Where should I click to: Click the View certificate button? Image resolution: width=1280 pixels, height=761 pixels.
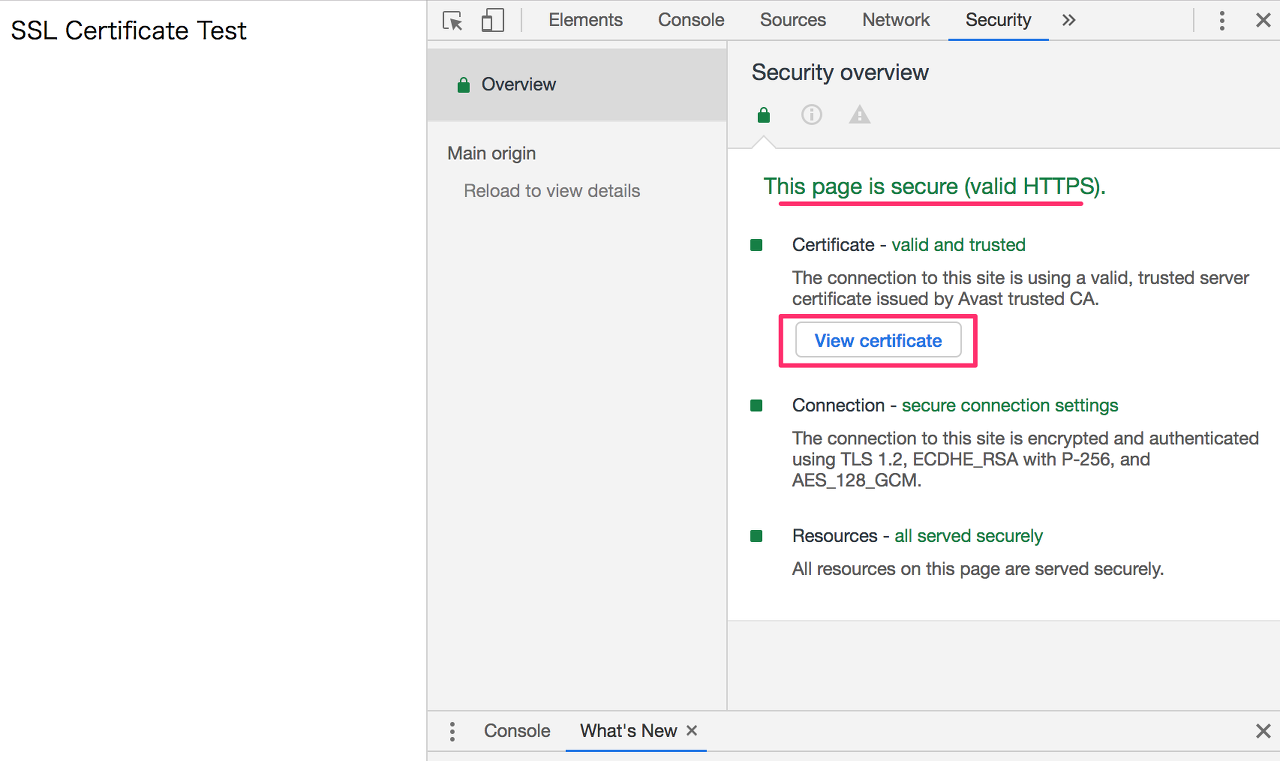[x=878, y=341]
